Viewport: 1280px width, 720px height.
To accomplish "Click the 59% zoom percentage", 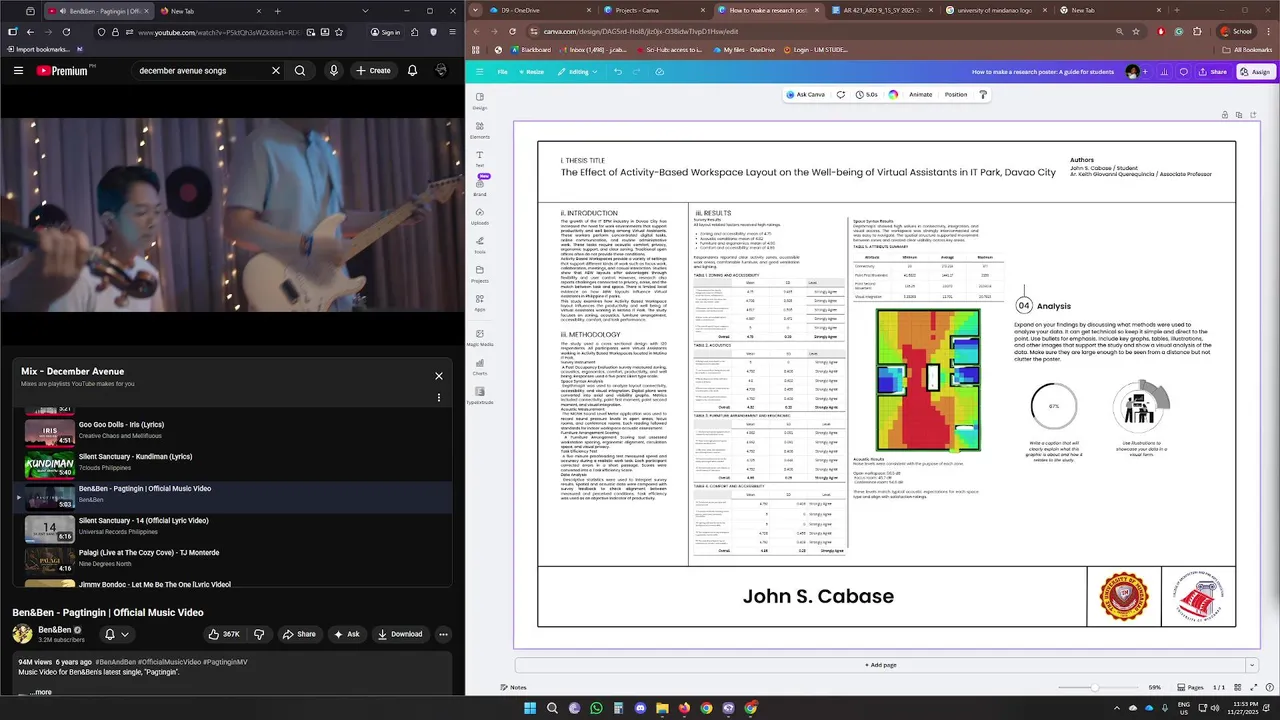I will pos(1155,687).
